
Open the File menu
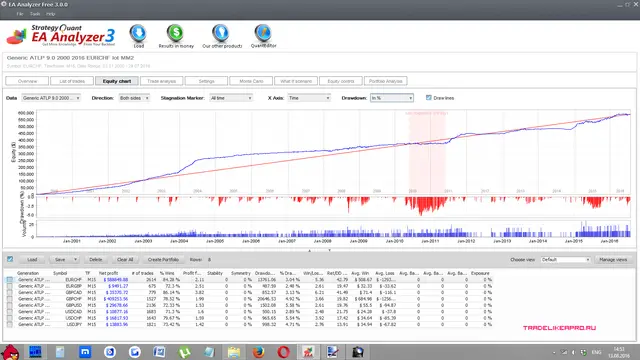click(20, 14)
